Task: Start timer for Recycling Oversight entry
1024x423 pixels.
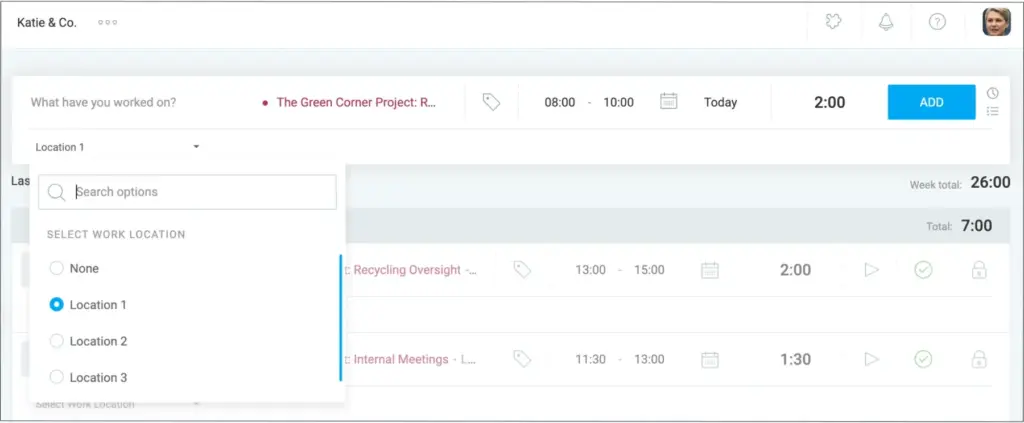Action: point(871,270)
